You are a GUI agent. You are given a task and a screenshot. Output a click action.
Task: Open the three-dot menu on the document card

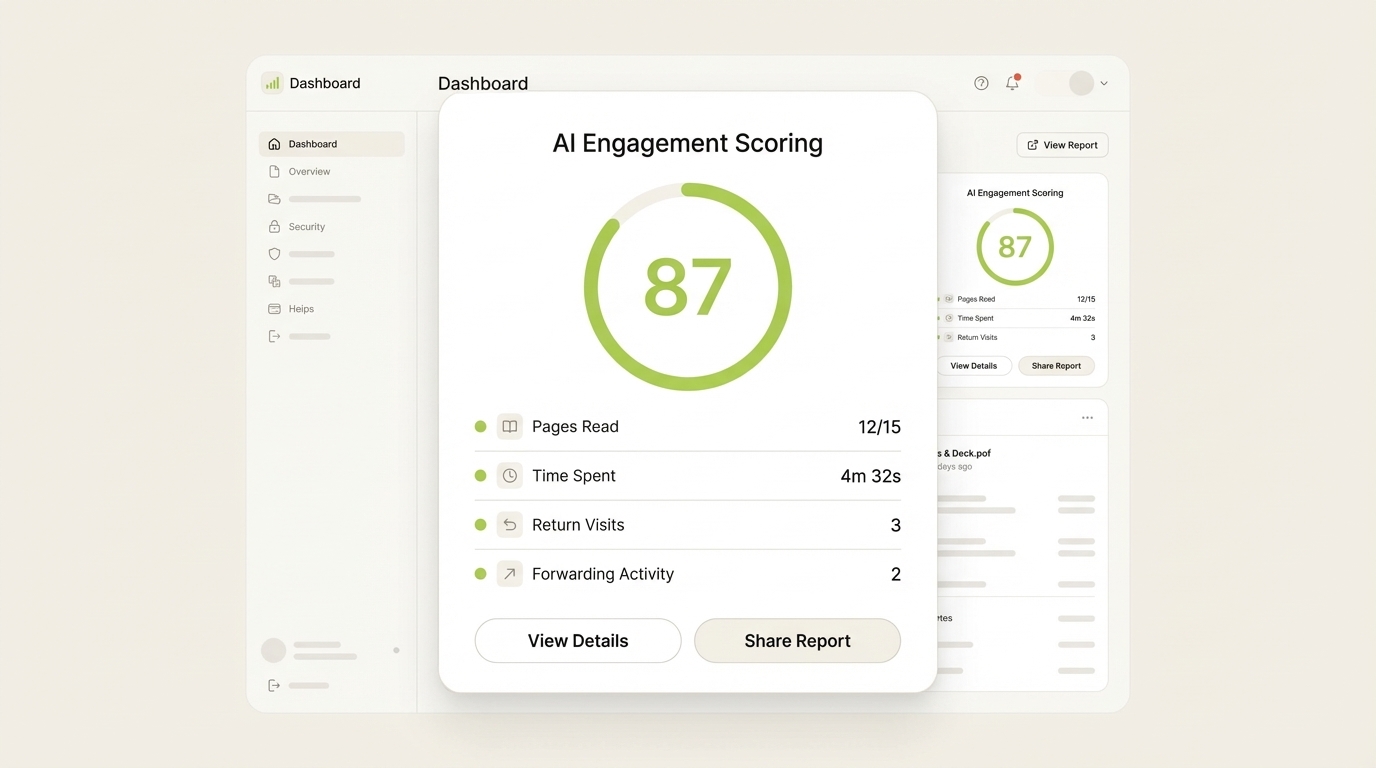tap(1087, 417)
